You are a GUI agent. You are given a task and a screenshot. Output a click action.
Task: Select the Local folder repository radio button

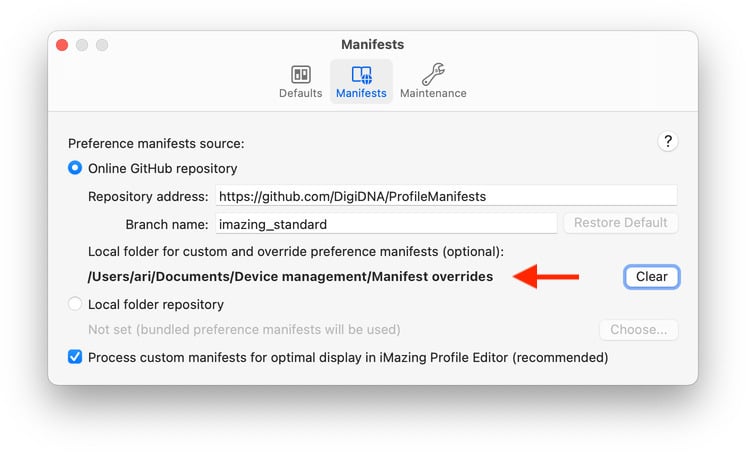[x=75, y=304]
